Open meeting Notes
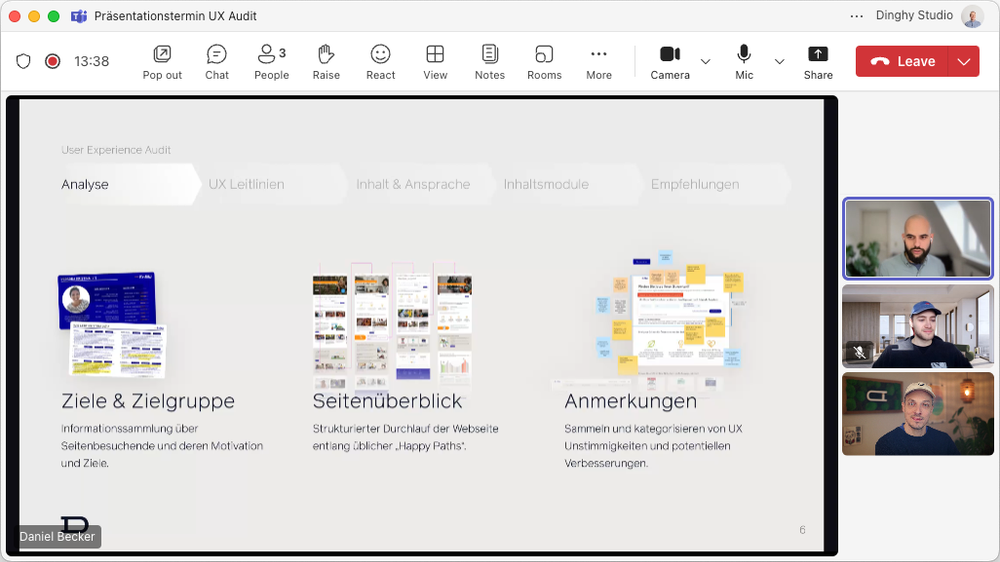This screenshot has width=1000, height=562. (490, 62)
